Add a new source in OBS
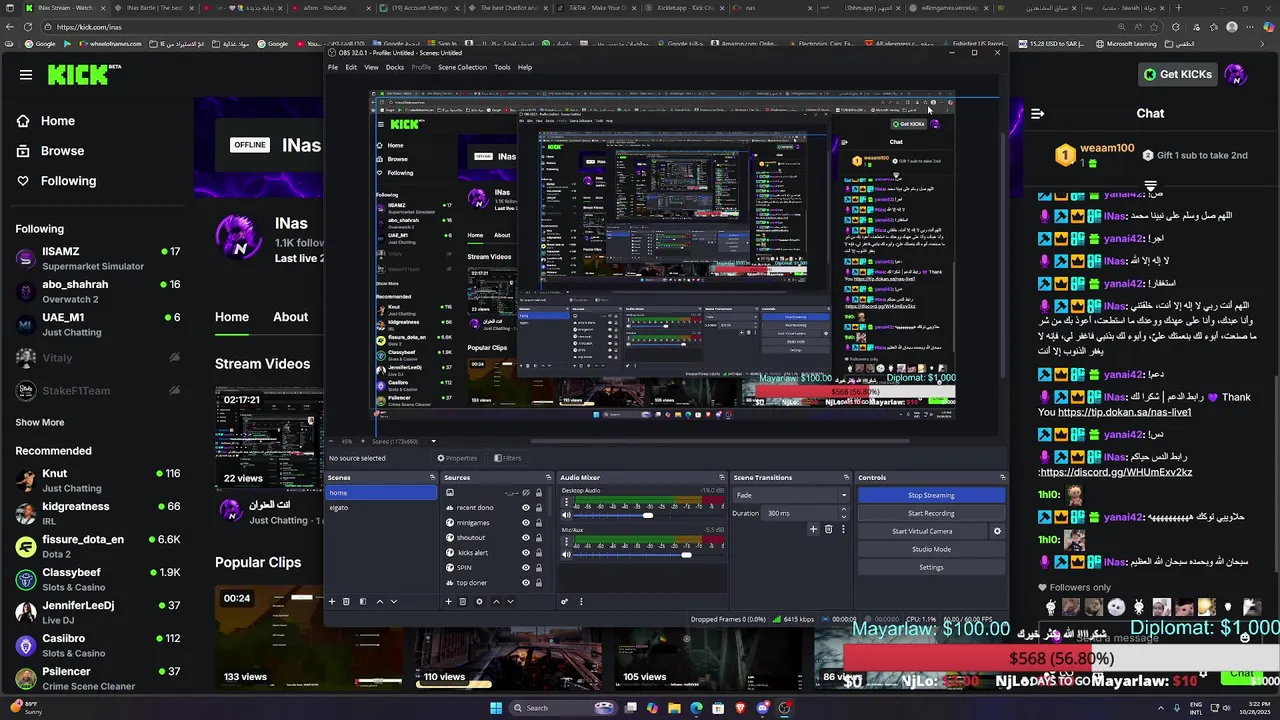The width and height of the screenshot is (1280, 720). 448,601
